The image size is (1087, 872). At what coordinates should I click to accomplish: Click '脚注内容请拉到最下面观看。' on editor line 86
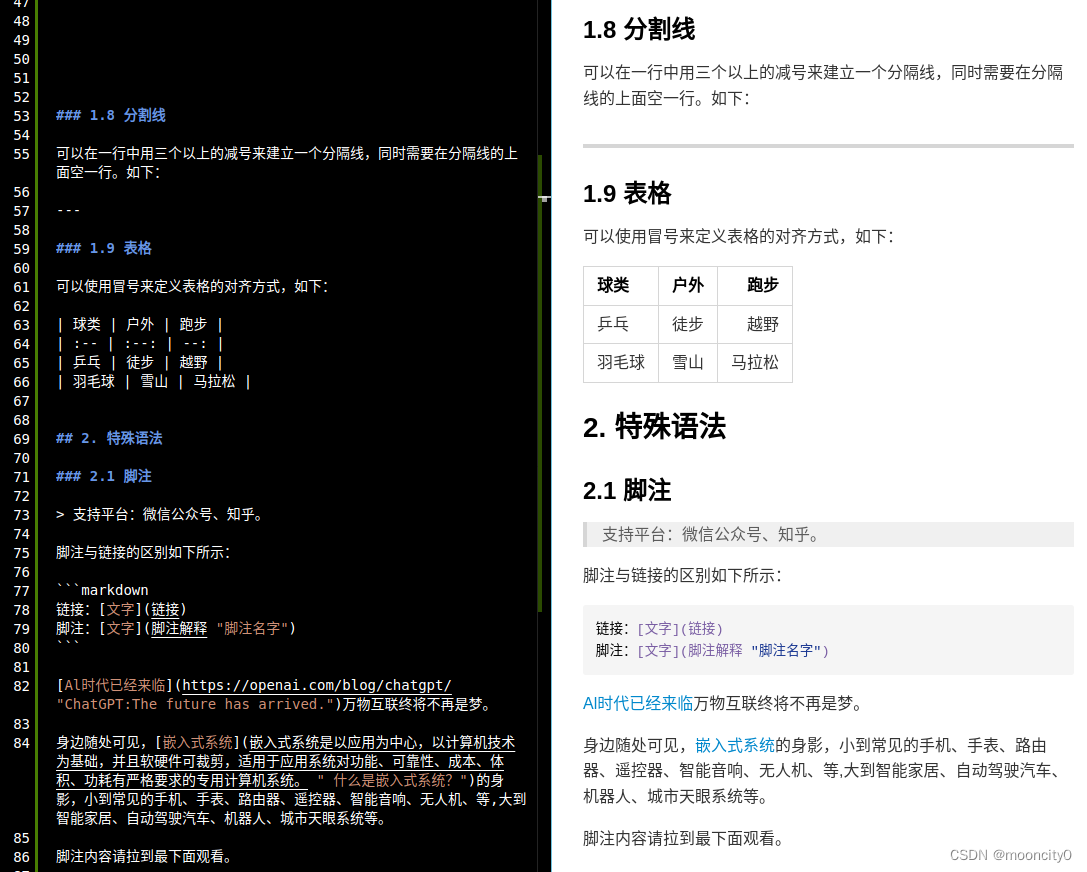point(144,856)
